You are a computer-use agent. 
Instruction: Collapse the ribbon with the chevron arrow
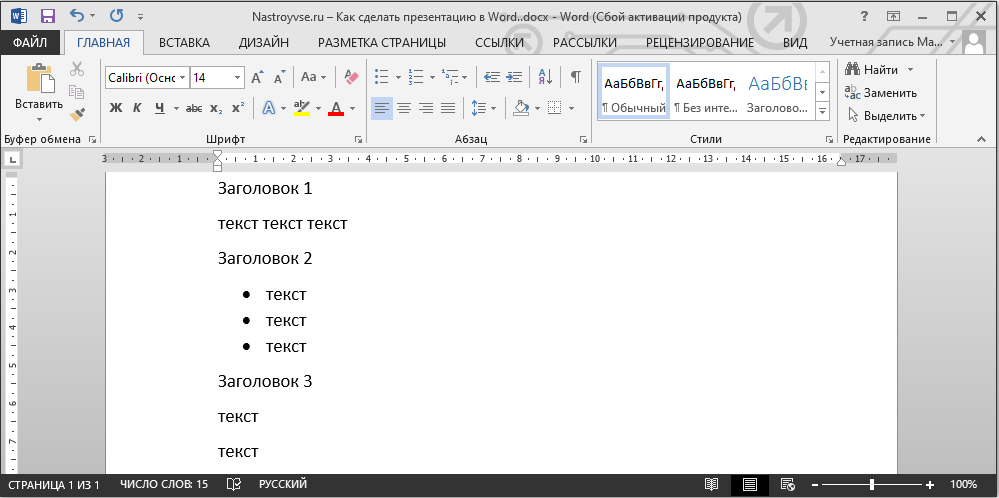[x=981, y=139]
